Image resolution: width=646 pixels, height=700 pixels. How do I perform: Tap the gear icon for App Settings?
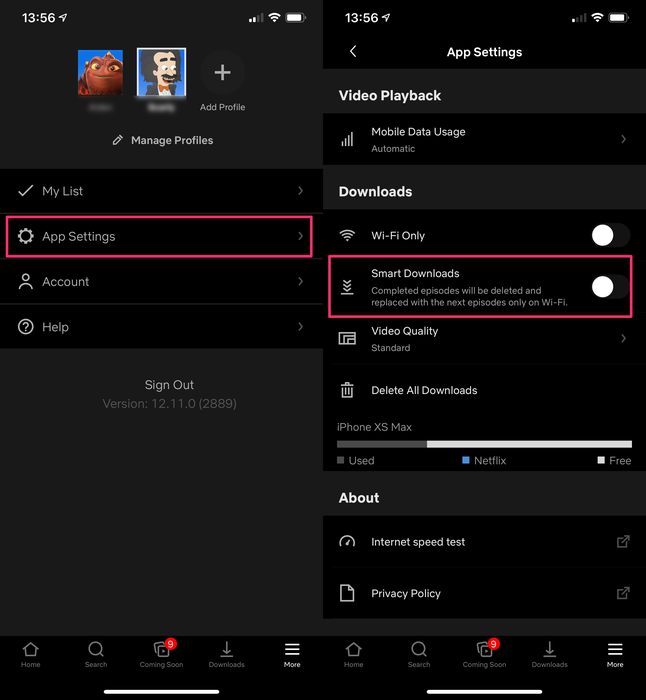(x=25, y=236)
